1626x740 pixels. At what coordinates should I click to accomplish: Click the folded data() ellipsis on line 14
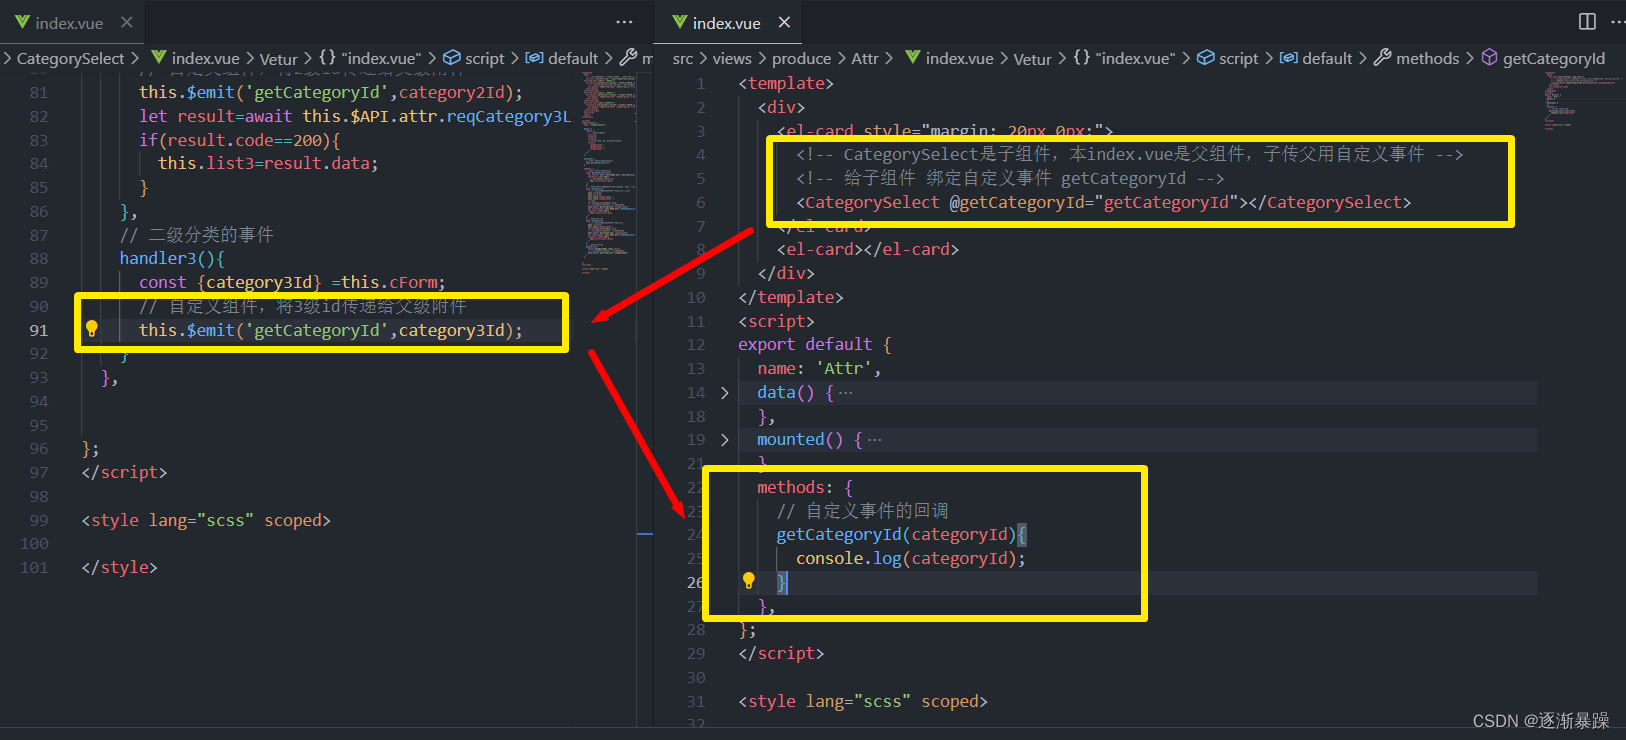[846, 392]
